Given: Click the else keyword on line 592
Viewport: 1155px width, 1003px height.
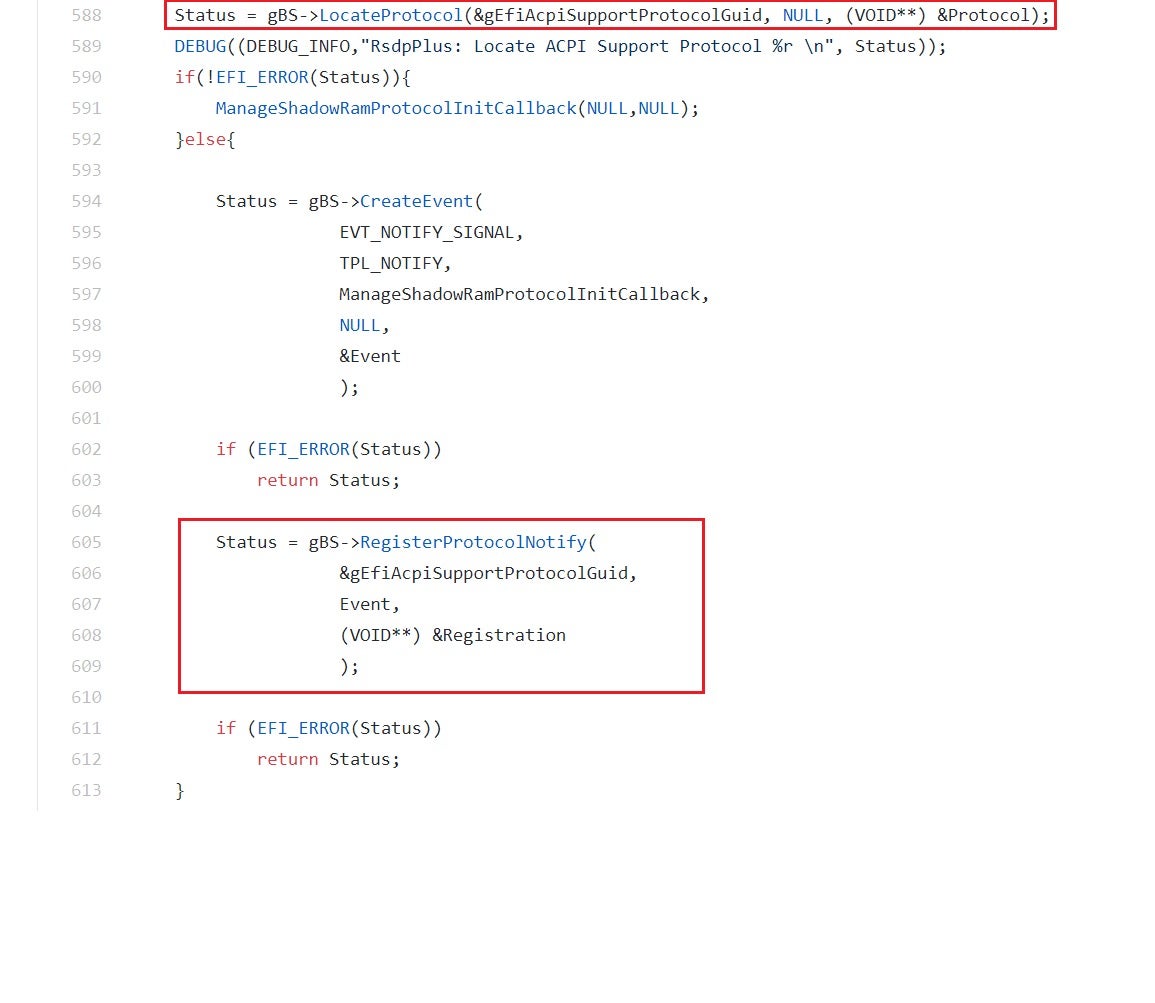Looking at the screenshot, I should tap(205, 139).
